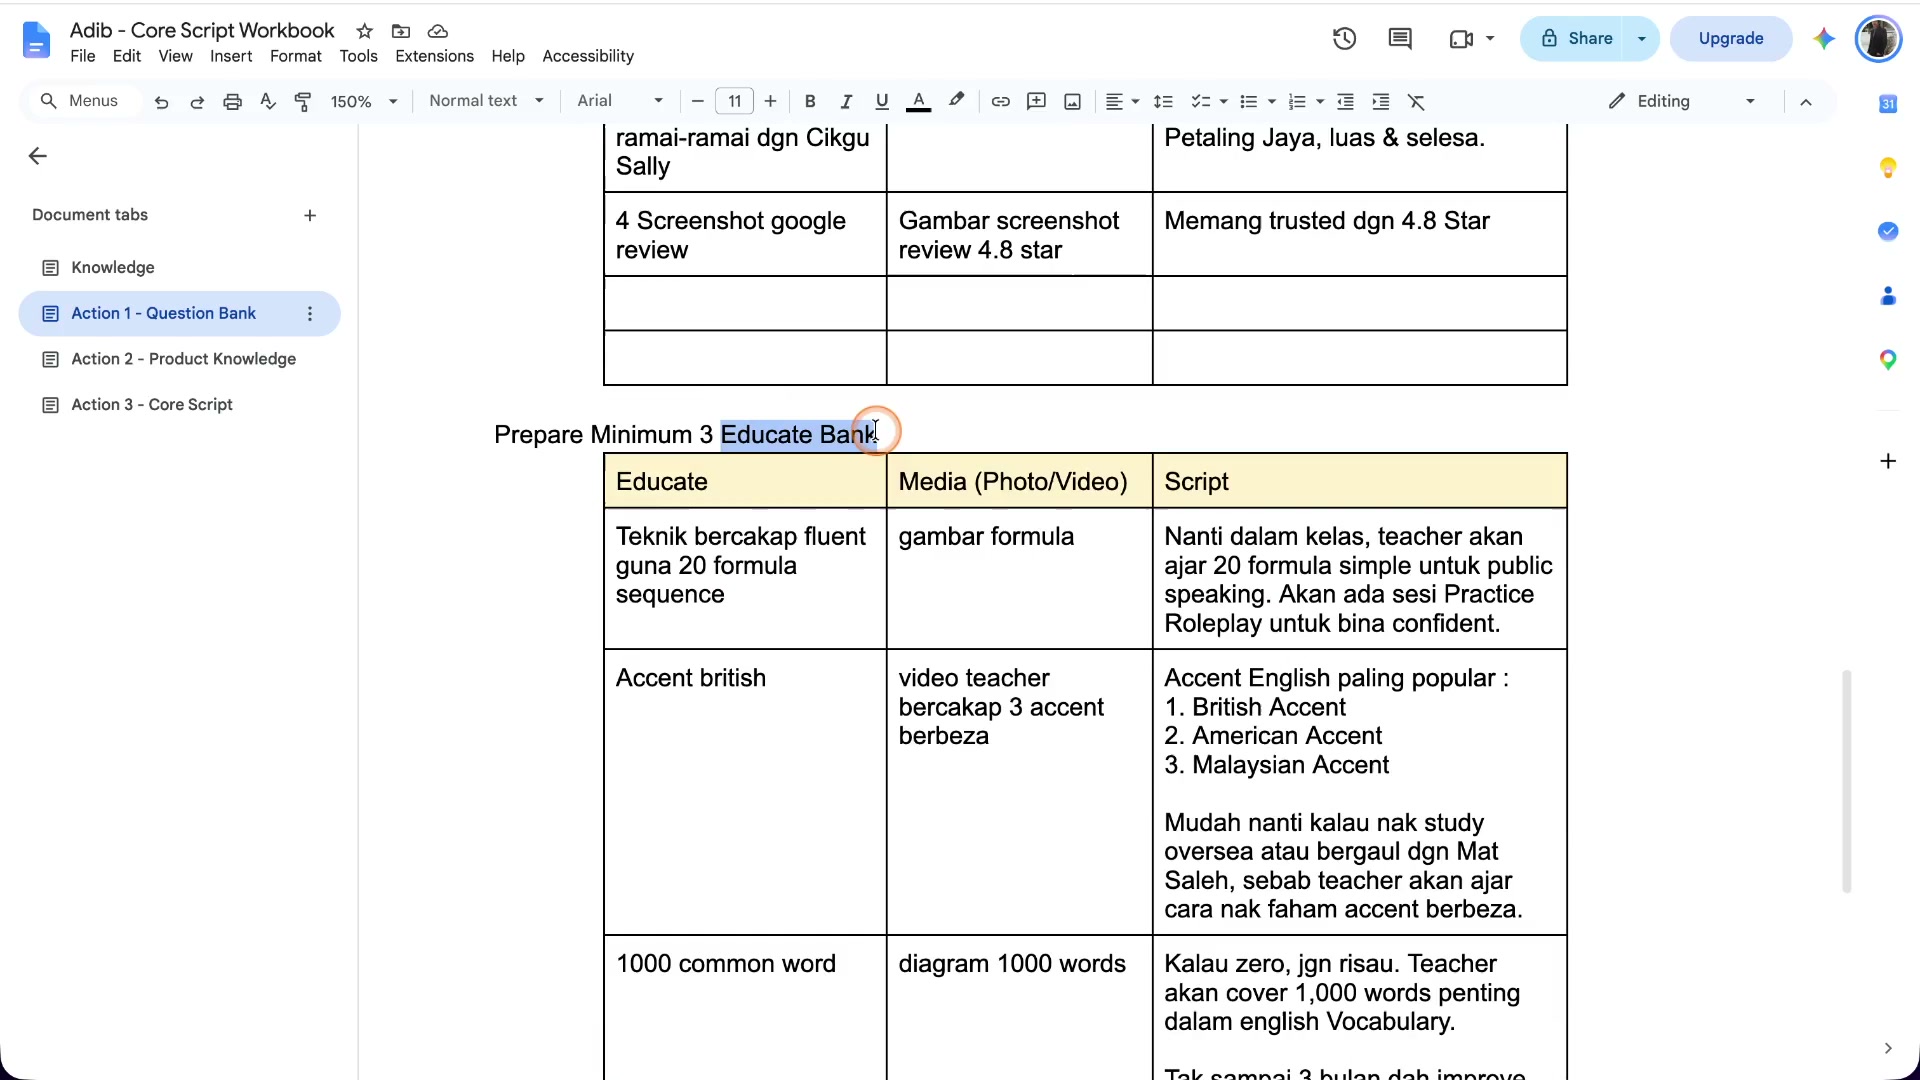Select the Paint format tool
Screen dimensions: 1920x1080
303,102
